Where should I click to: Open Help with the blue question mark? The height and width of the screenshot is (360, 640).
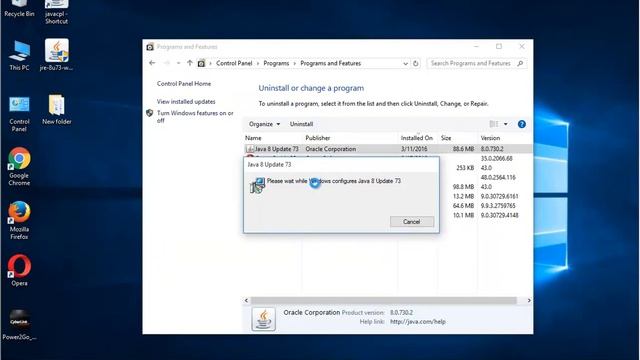(x=522, y=124)
